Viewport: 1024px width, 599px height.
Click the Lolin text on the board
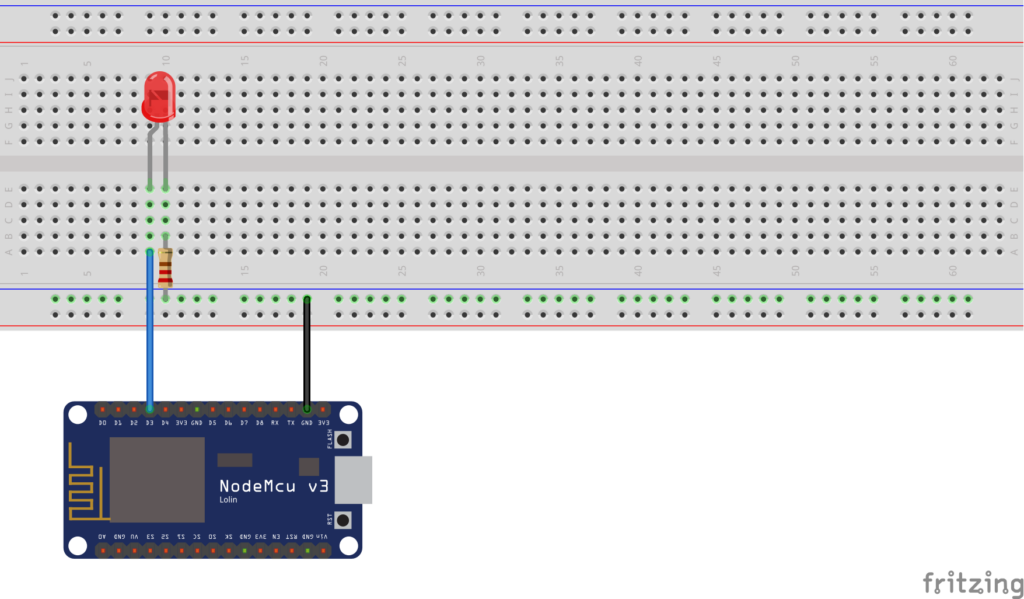[x=229, y=500]
